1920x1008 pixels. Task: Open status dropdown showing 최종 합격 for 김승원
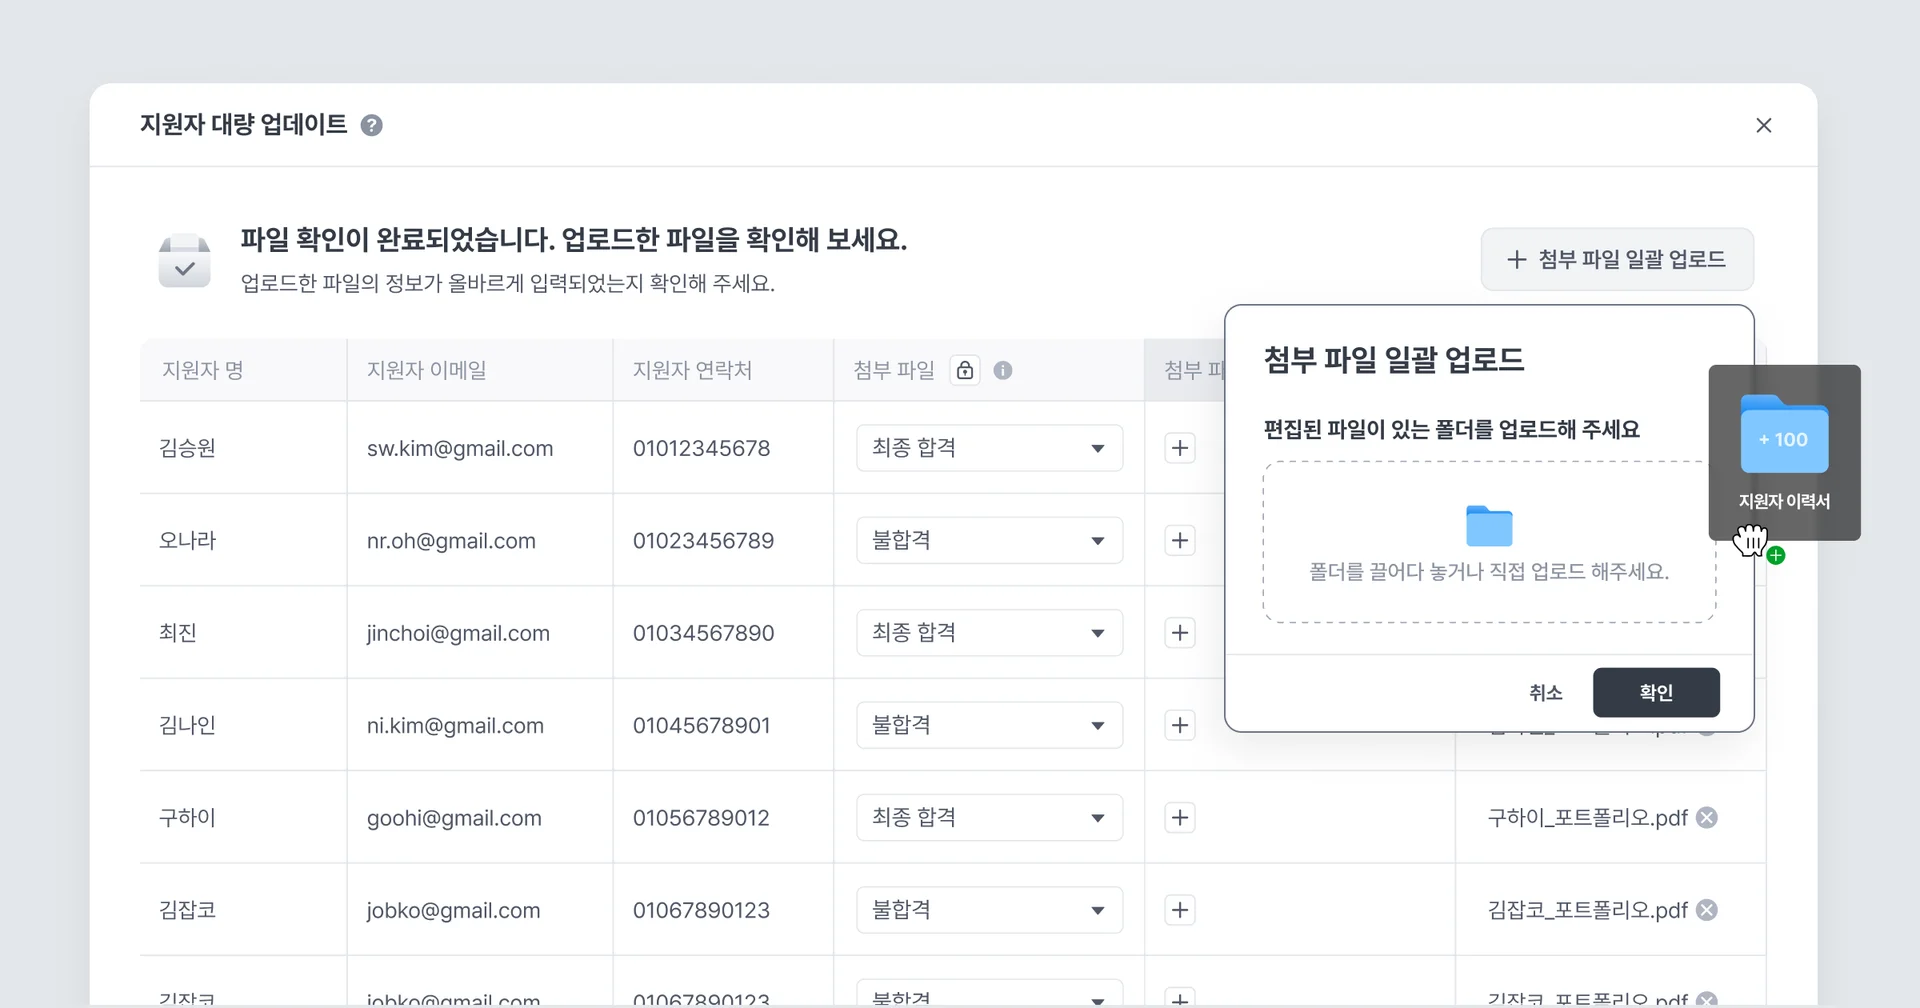coord(988,448)
